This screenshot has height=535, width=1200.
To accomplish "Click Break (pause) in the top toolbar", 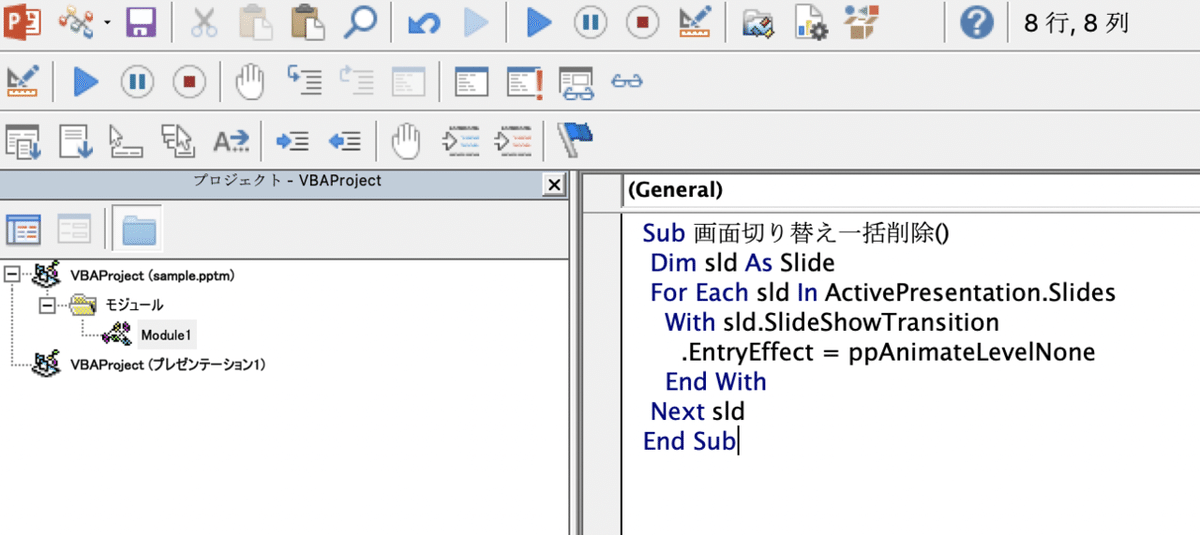I will click(x=590, y=22).
